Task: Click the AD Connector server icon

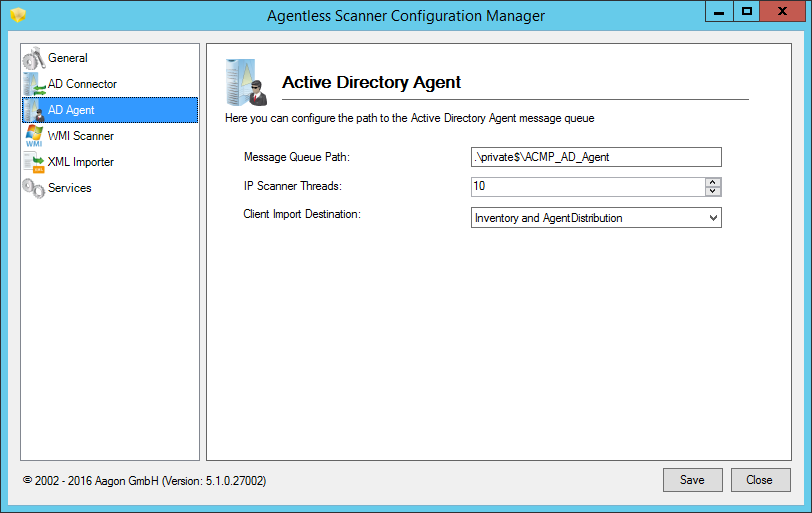Action: pos(34,84)
